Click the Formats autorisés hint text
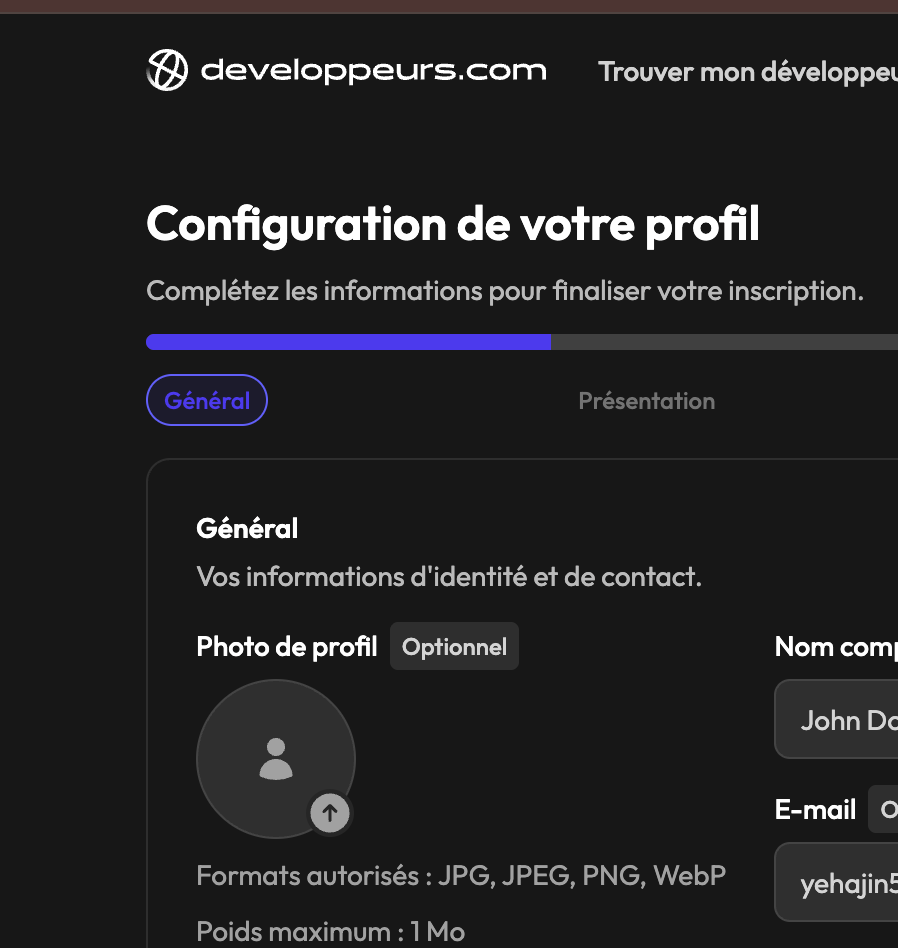The width and height of the screenshot is (898, 948). coord(461,876)
